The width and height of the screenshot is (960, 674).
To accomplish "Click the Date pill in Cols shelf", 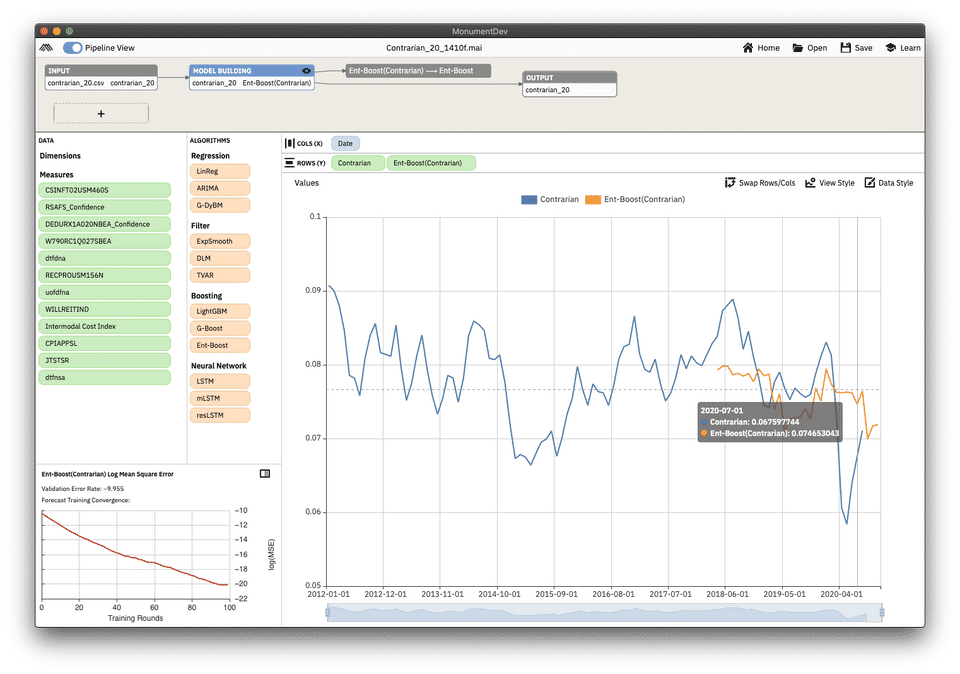I will (x=345, y=144).
